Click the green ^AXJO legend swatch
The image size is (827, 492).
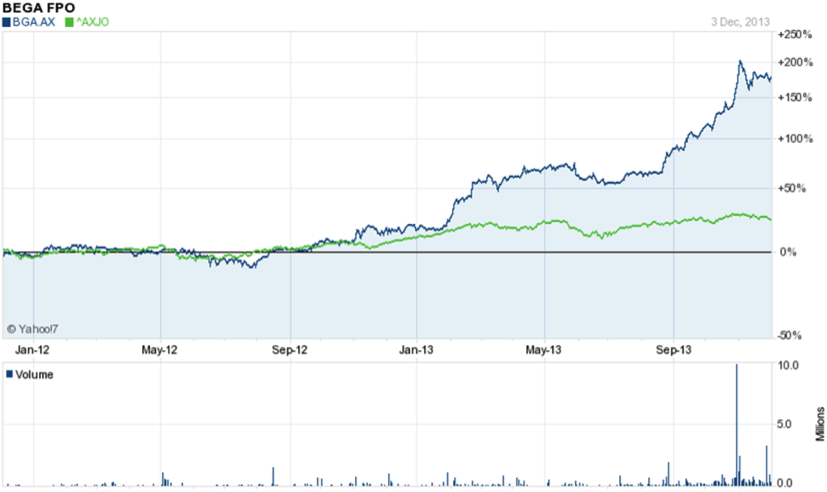tap(69, 22)
